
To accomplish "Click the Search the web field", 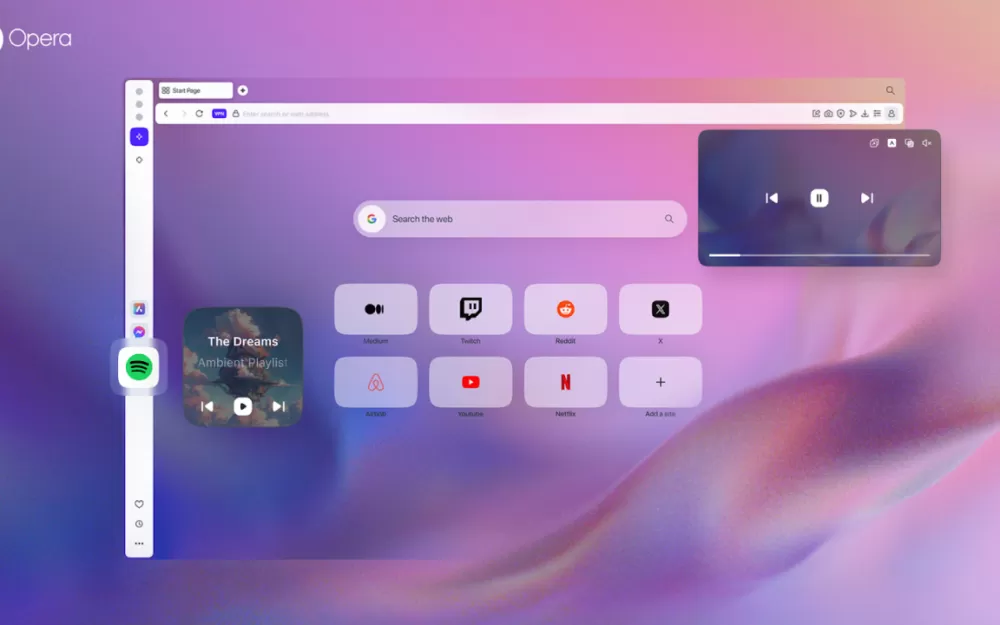I will pos(520,219).
